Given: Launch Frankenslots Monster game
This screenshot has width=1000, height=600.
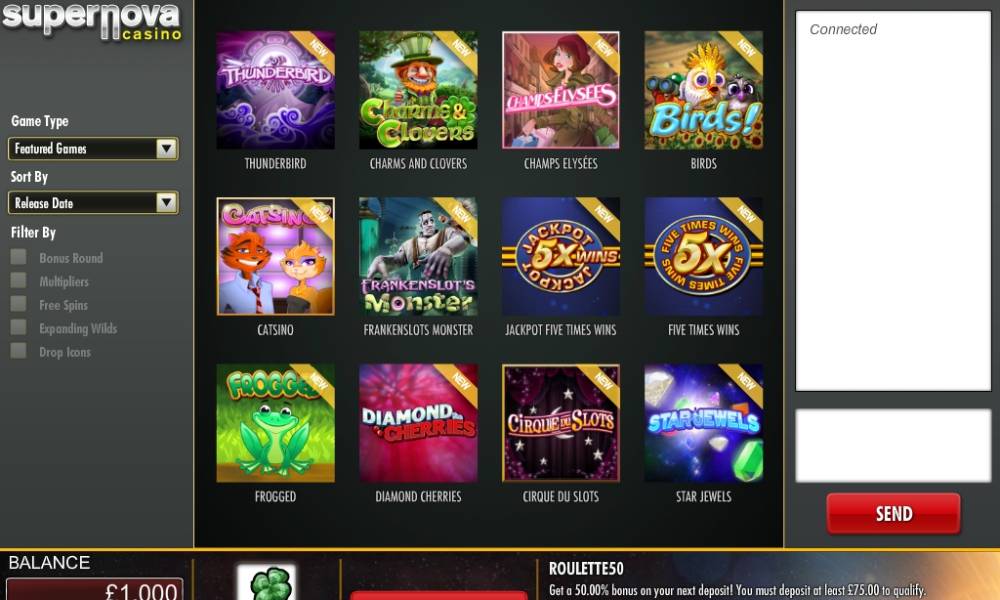Looking at the screenshot, I should coord(418,256).
